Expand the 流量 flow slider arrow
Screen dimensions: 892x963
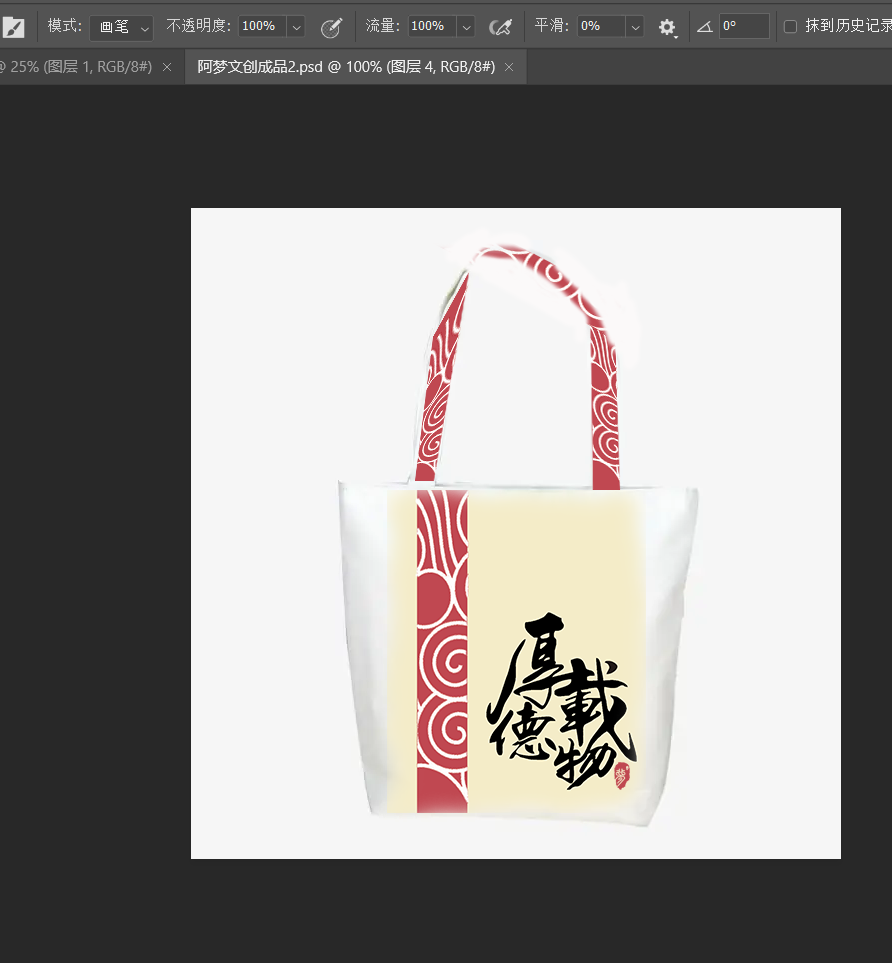click(466, 27)
